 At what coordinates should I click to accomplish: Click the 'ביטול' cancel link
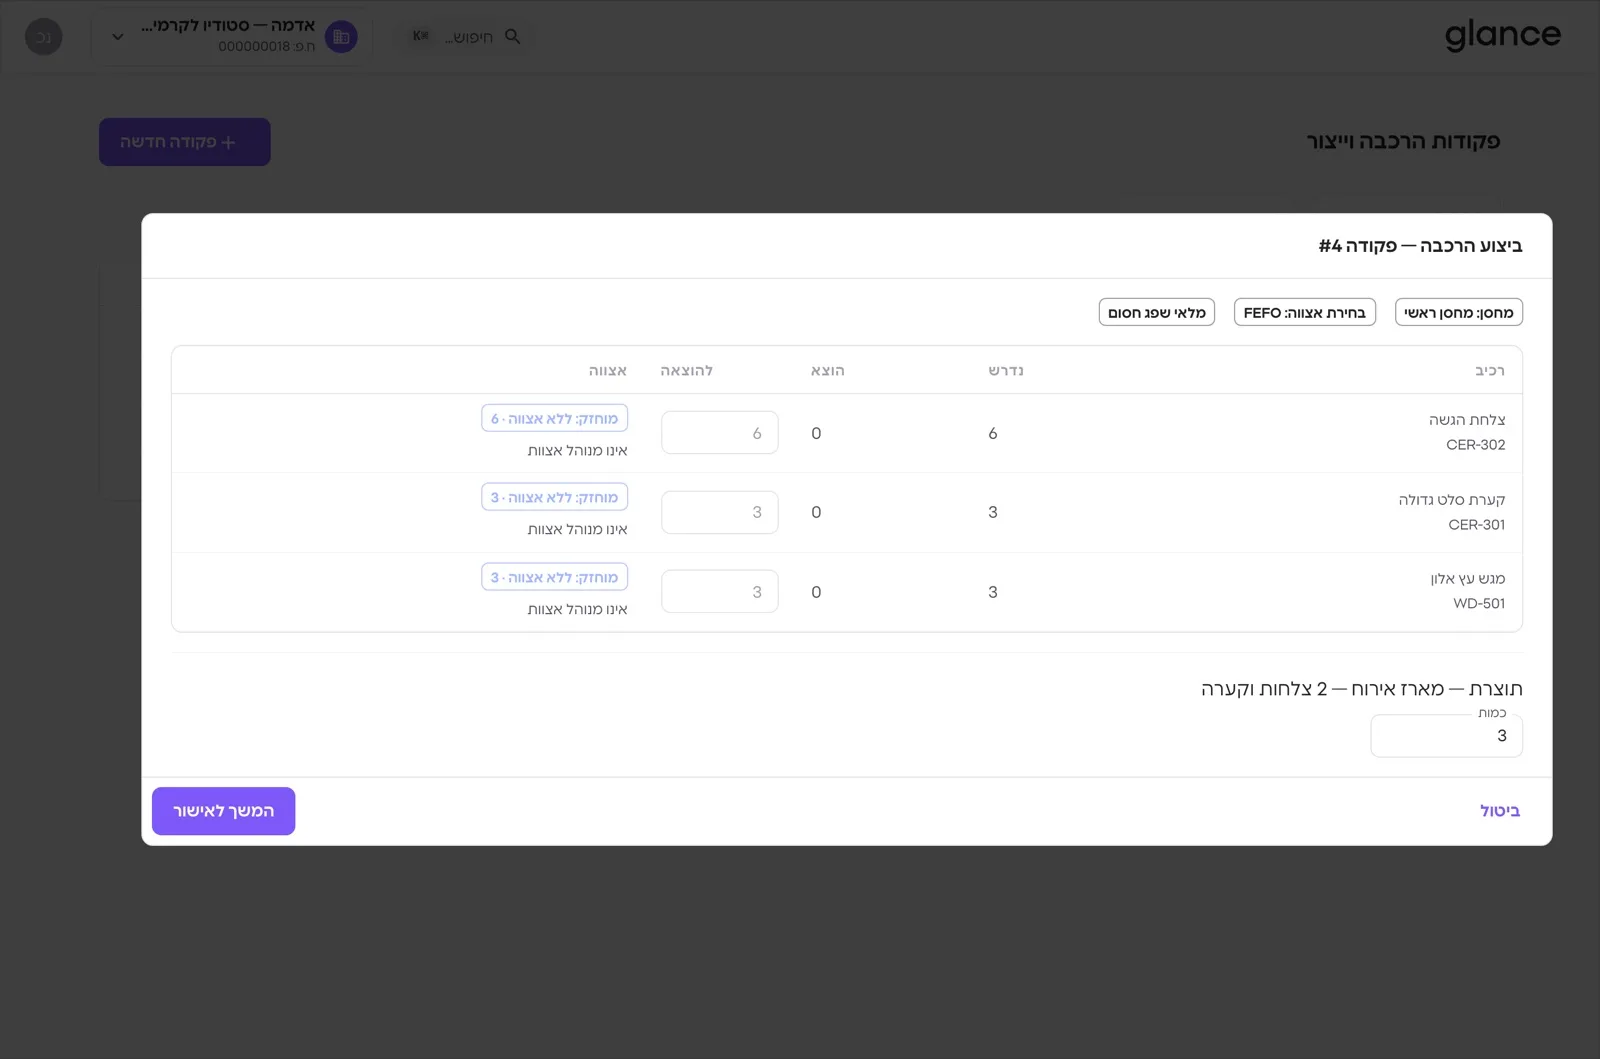(x=1500, y=811)
